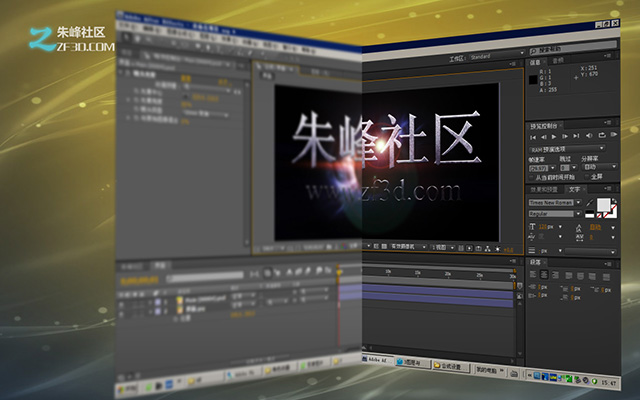
Task: Open the 工作区 Standard workspace dropdown
Action: [497, 56]
